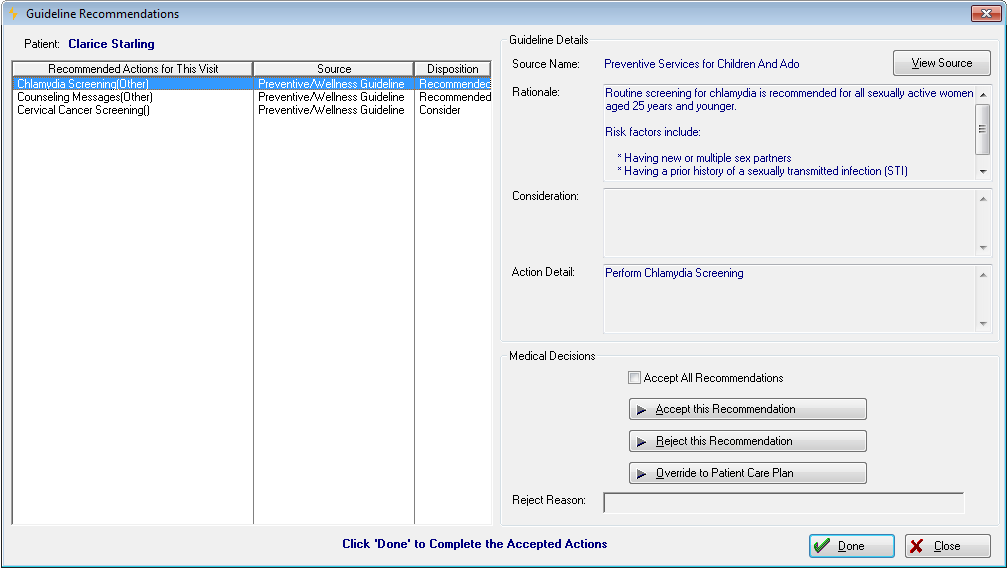Click Action Detail scrollbar up arrow

(982, 275)
